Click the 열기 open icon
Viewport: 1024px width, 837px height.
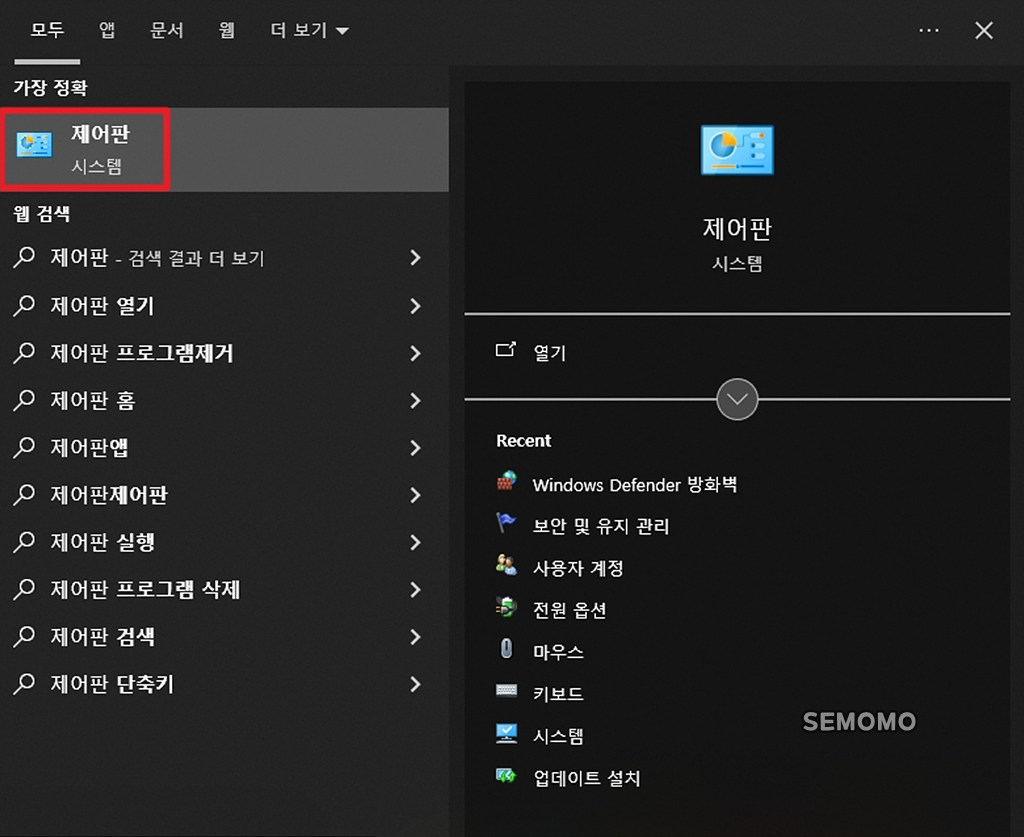coord(505,350)
